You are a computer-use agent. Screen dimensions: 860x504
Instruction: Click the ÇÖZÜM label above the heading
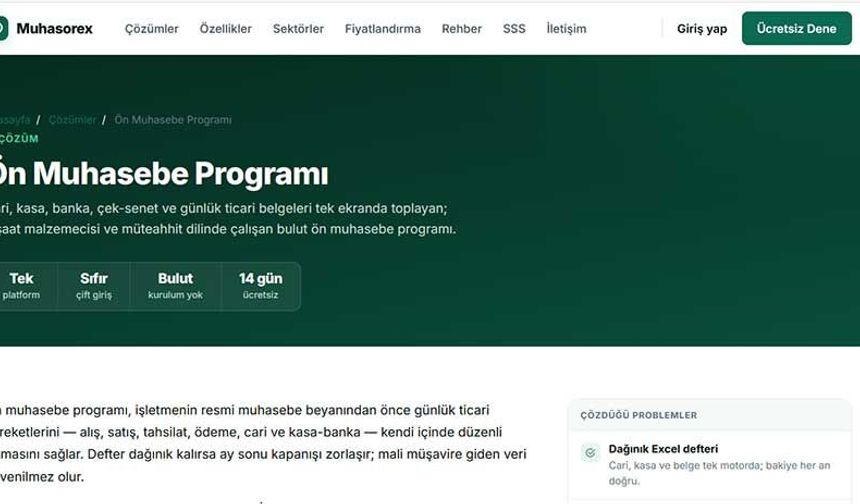[x=19, y=139]
